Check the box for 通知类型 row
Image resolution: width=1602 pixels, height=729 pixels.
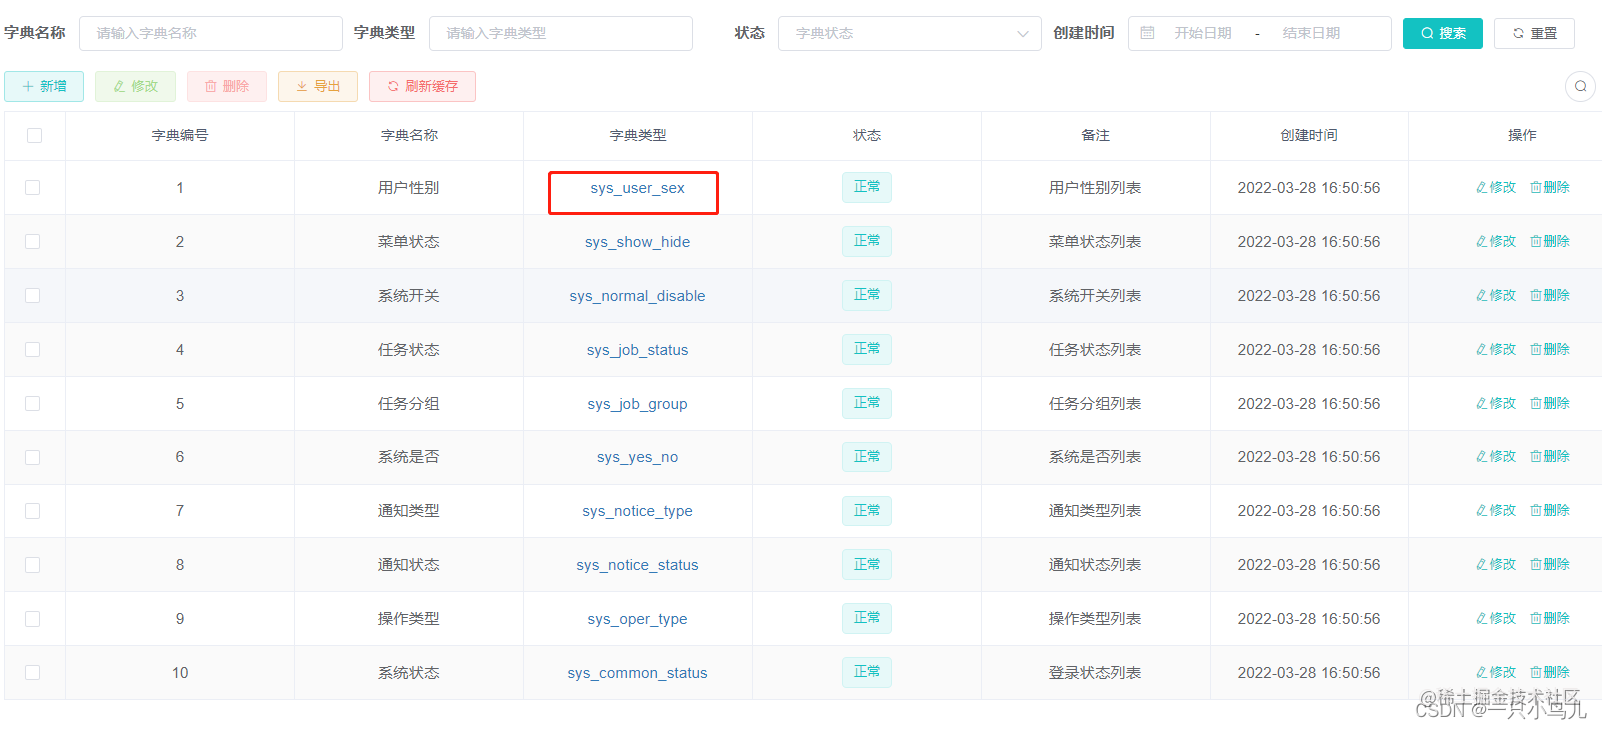(33, 511)
